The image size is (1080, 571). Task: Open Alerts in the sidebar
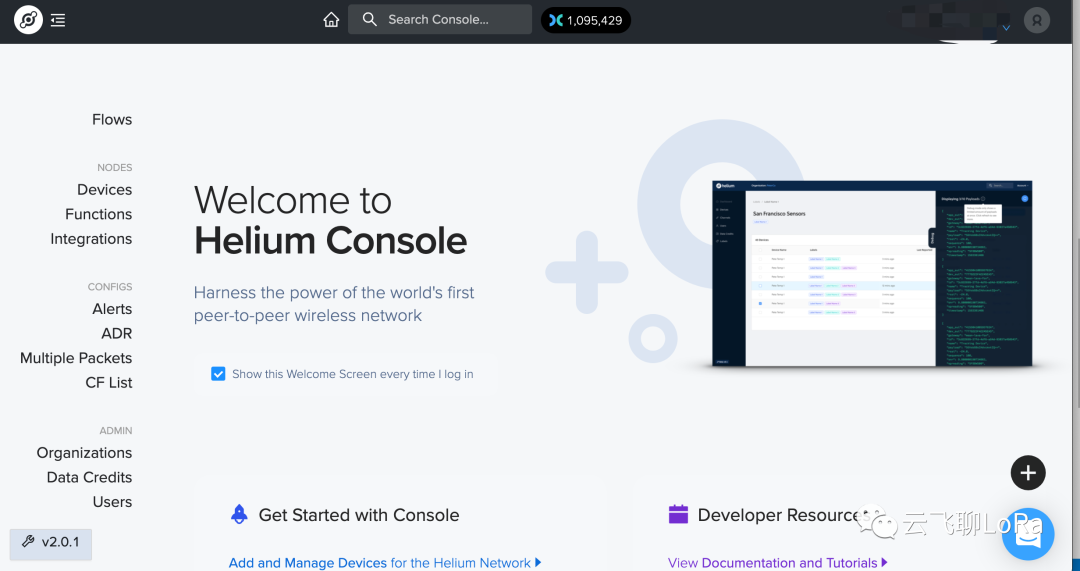[112, 309]
